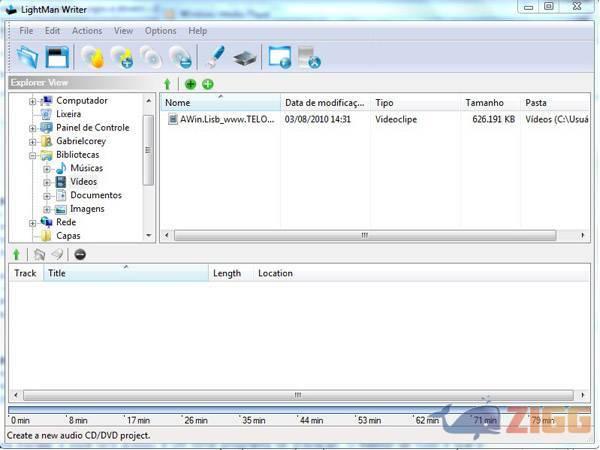Remove track with black minus icon
This screenshot has width=600, height=450.
point(80,254)
